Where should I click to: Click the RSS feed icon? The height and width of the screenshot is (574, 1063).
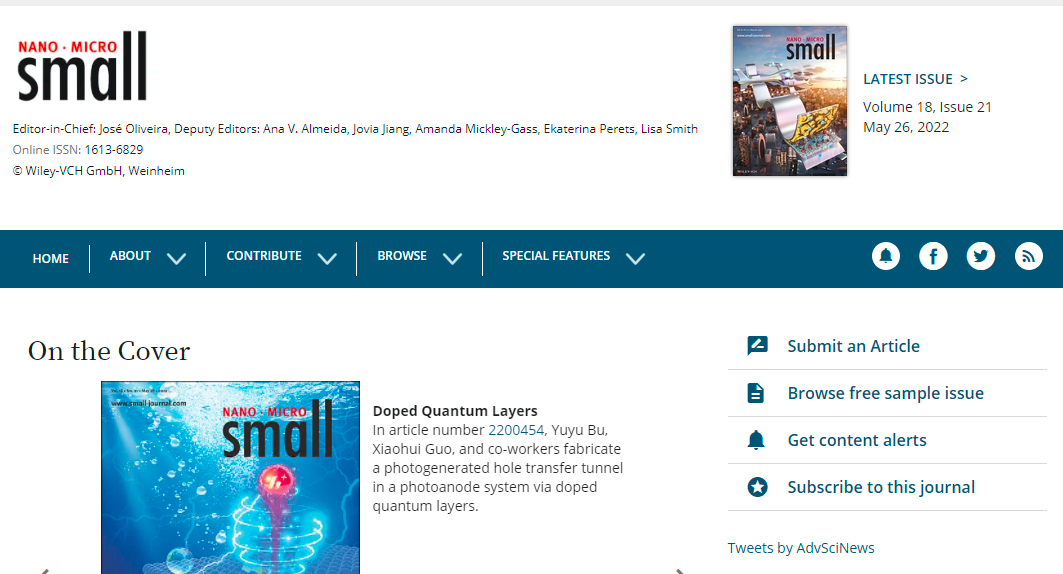pos(1029,256)
